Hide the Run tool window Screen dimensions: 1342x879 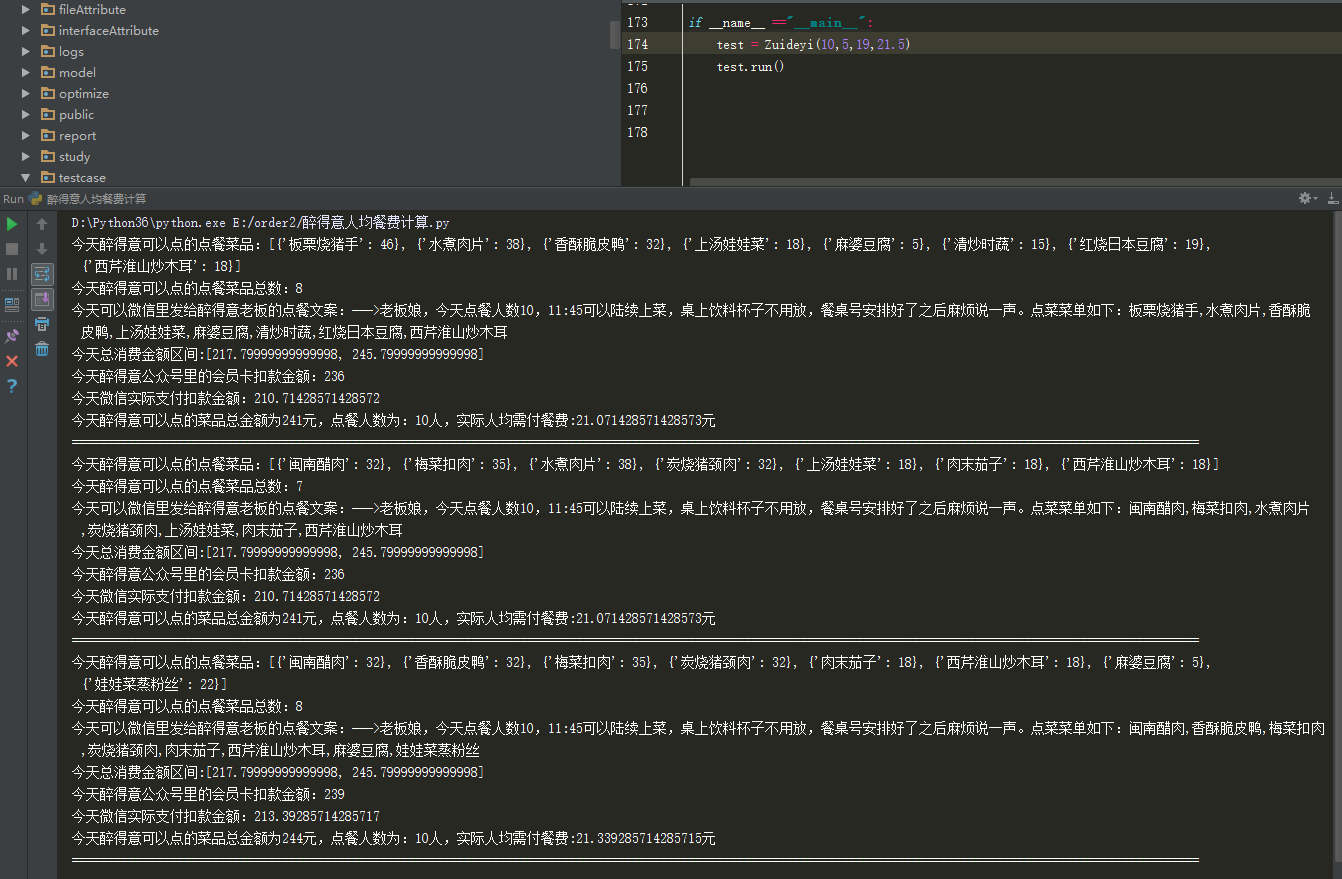[x=1332, y=199]
